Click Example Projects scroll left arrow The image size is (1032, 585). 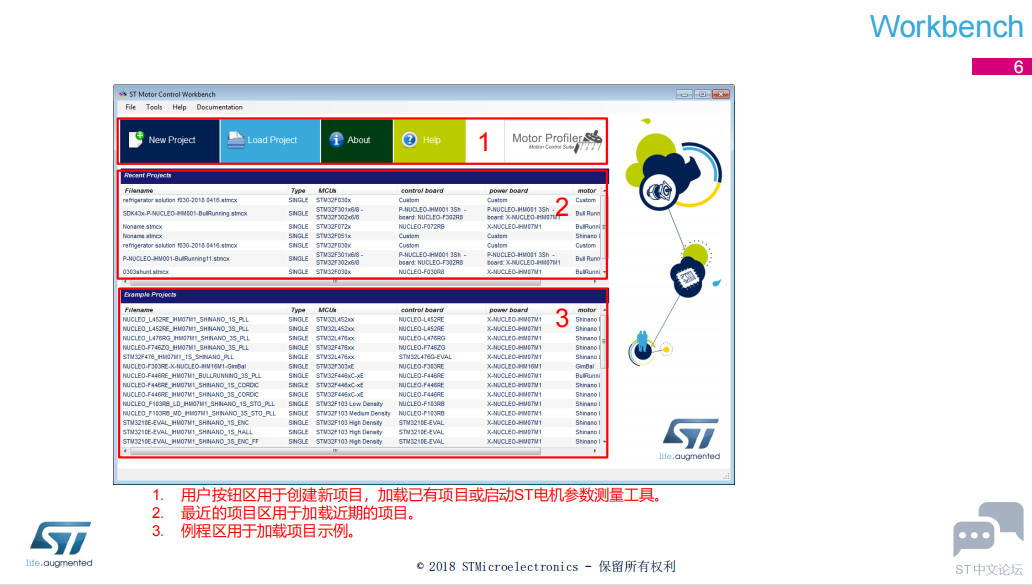(x=125, y=451)
